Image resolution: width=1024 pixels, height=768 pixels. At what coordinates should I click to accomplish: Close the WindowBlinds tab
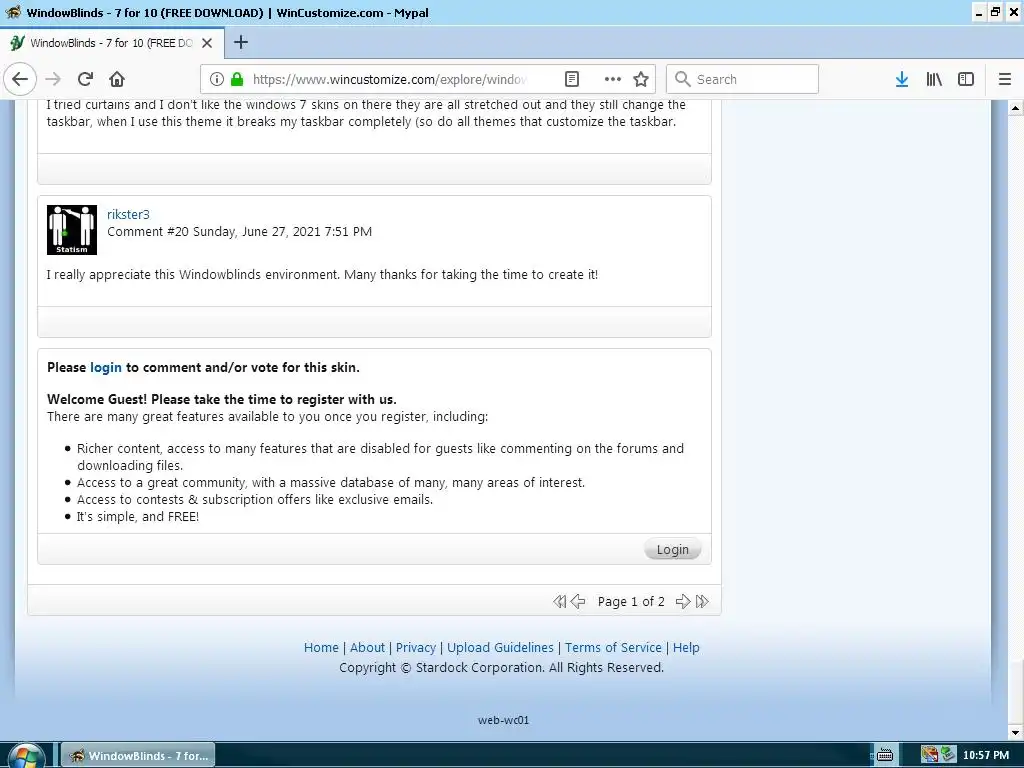point(207,43)
